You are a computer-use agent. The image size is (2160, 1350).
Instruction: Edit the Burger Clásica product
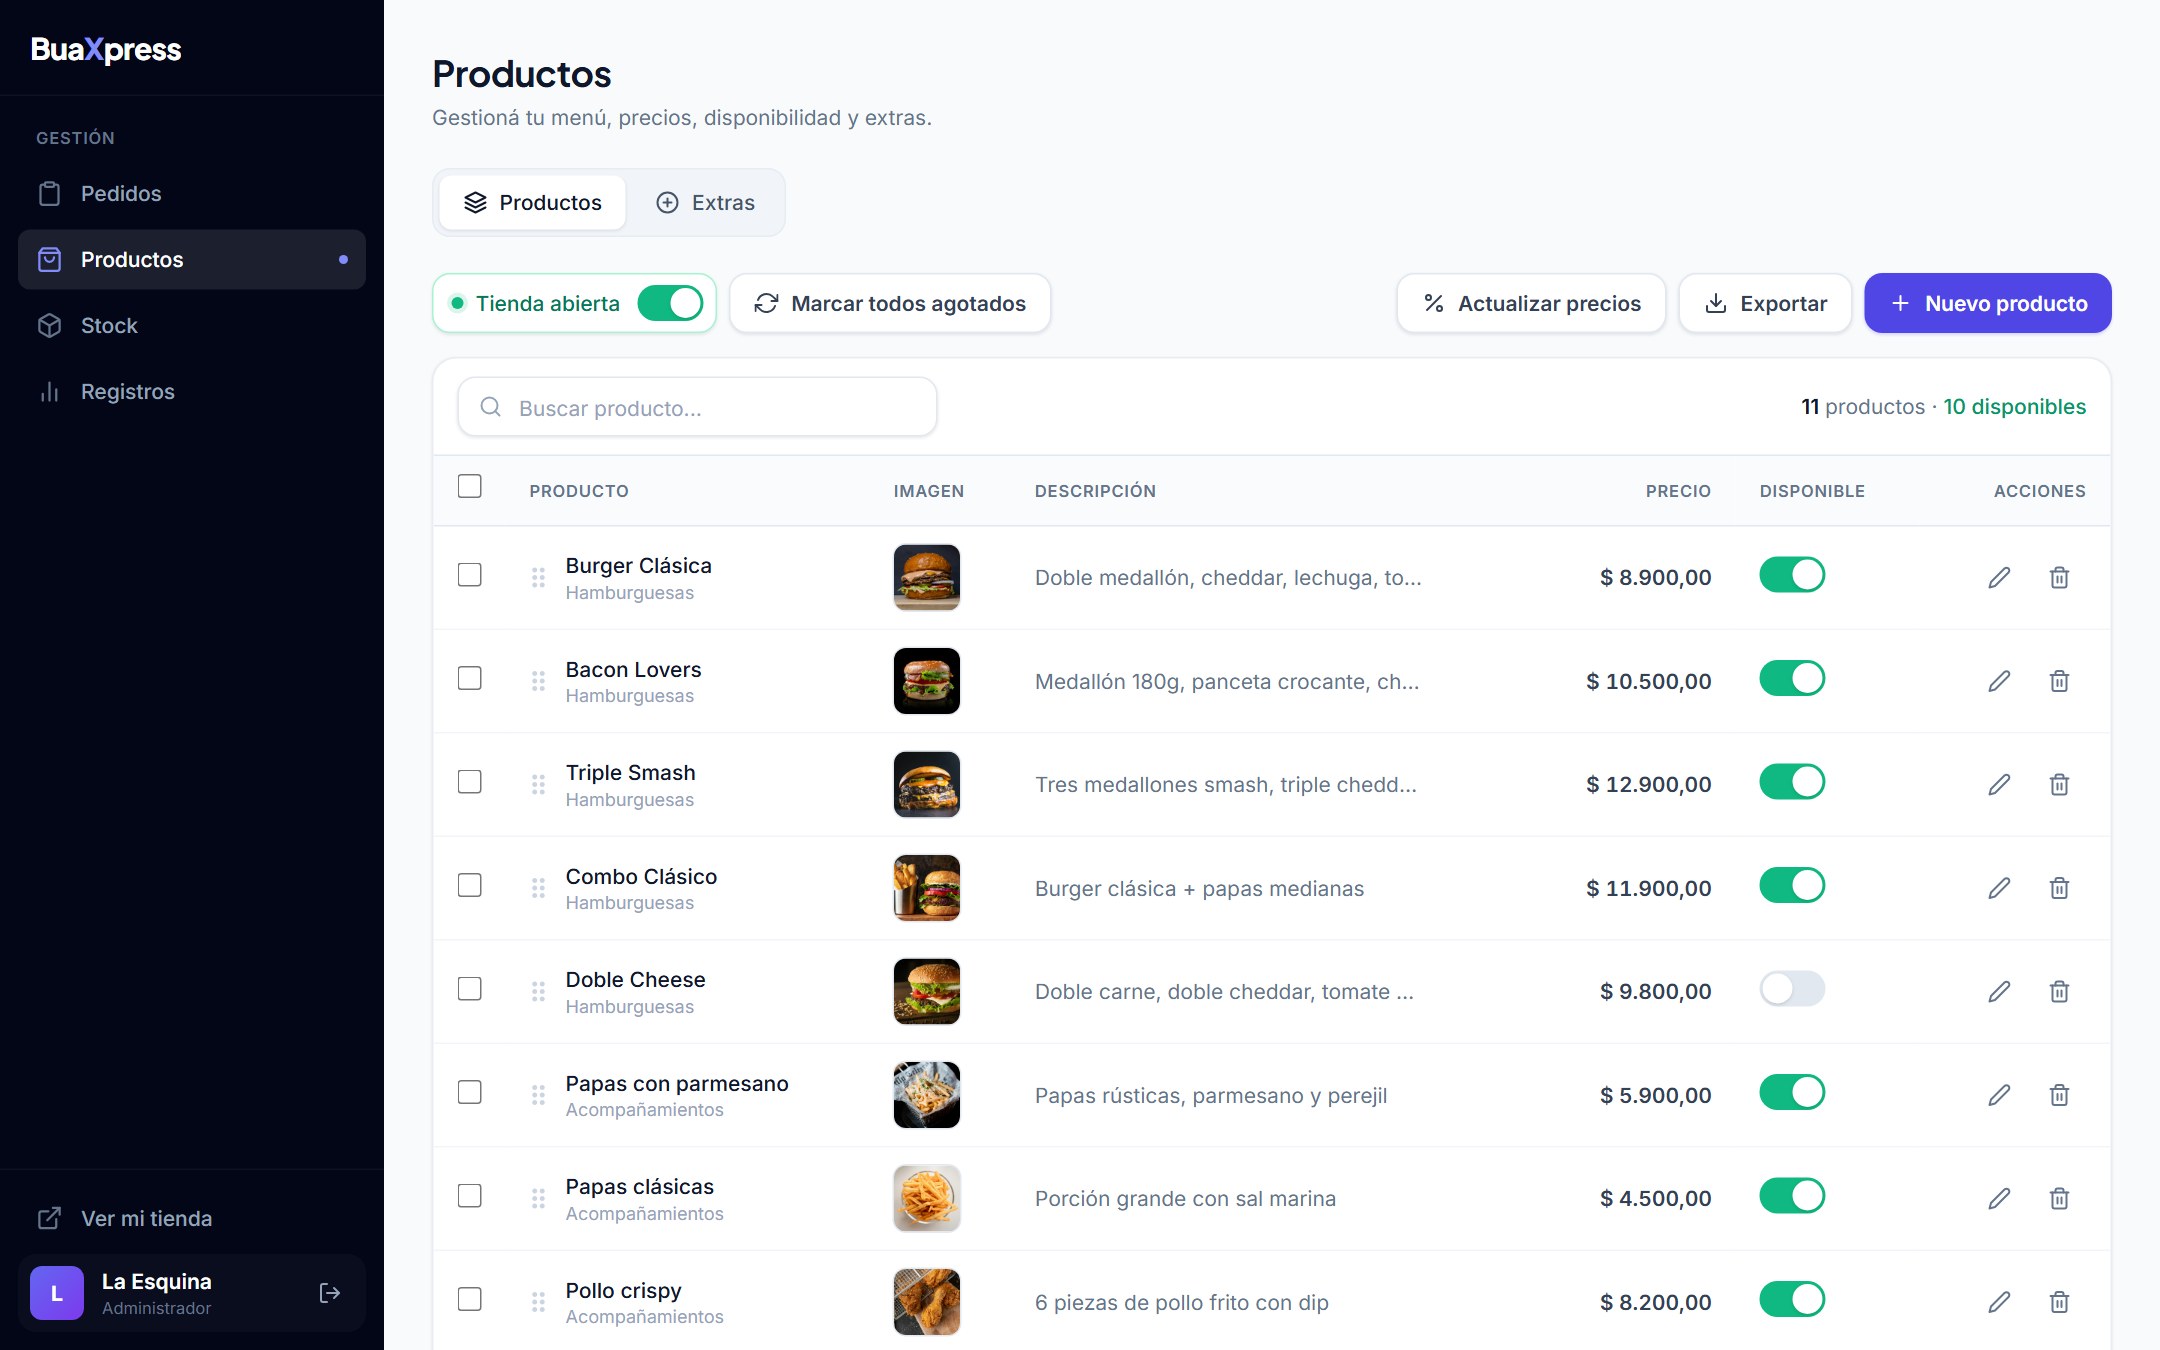pos(1999,577)
